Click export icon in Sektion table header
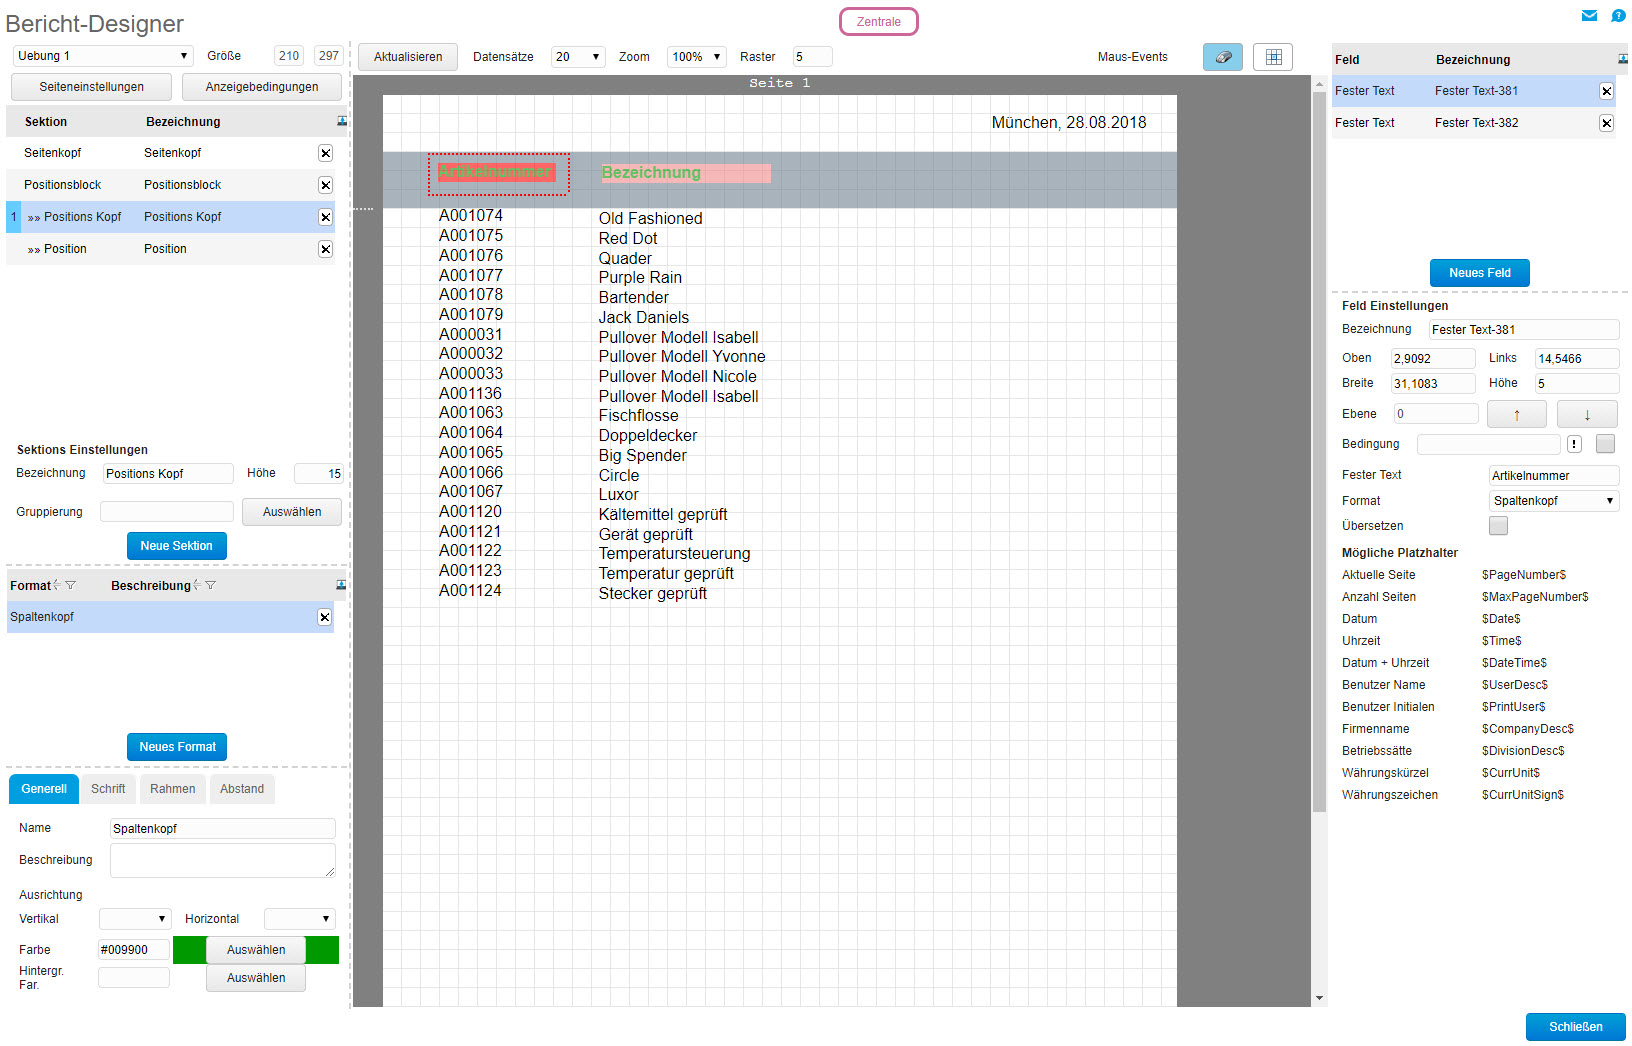Image resolution: width=1632 pixels, height=1046 pixels. pyautogui.click(x=342, y=121)
